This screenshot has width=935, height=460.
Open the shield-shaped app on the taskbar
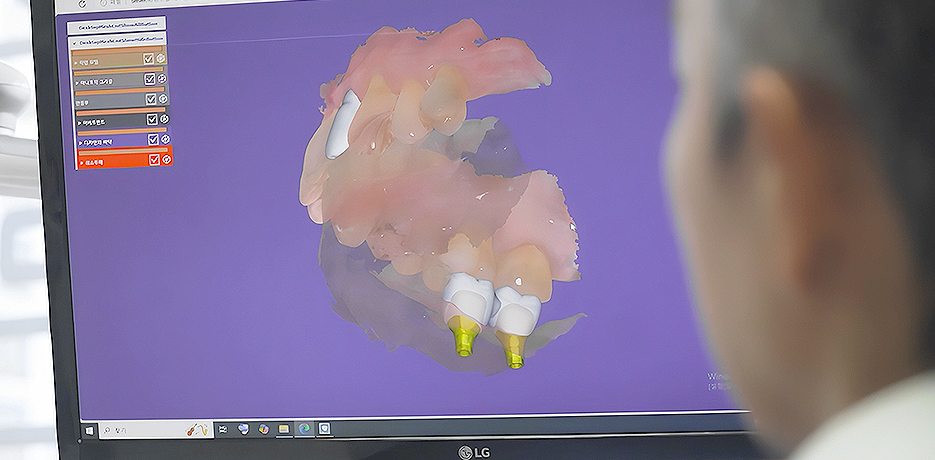[324, 428]
